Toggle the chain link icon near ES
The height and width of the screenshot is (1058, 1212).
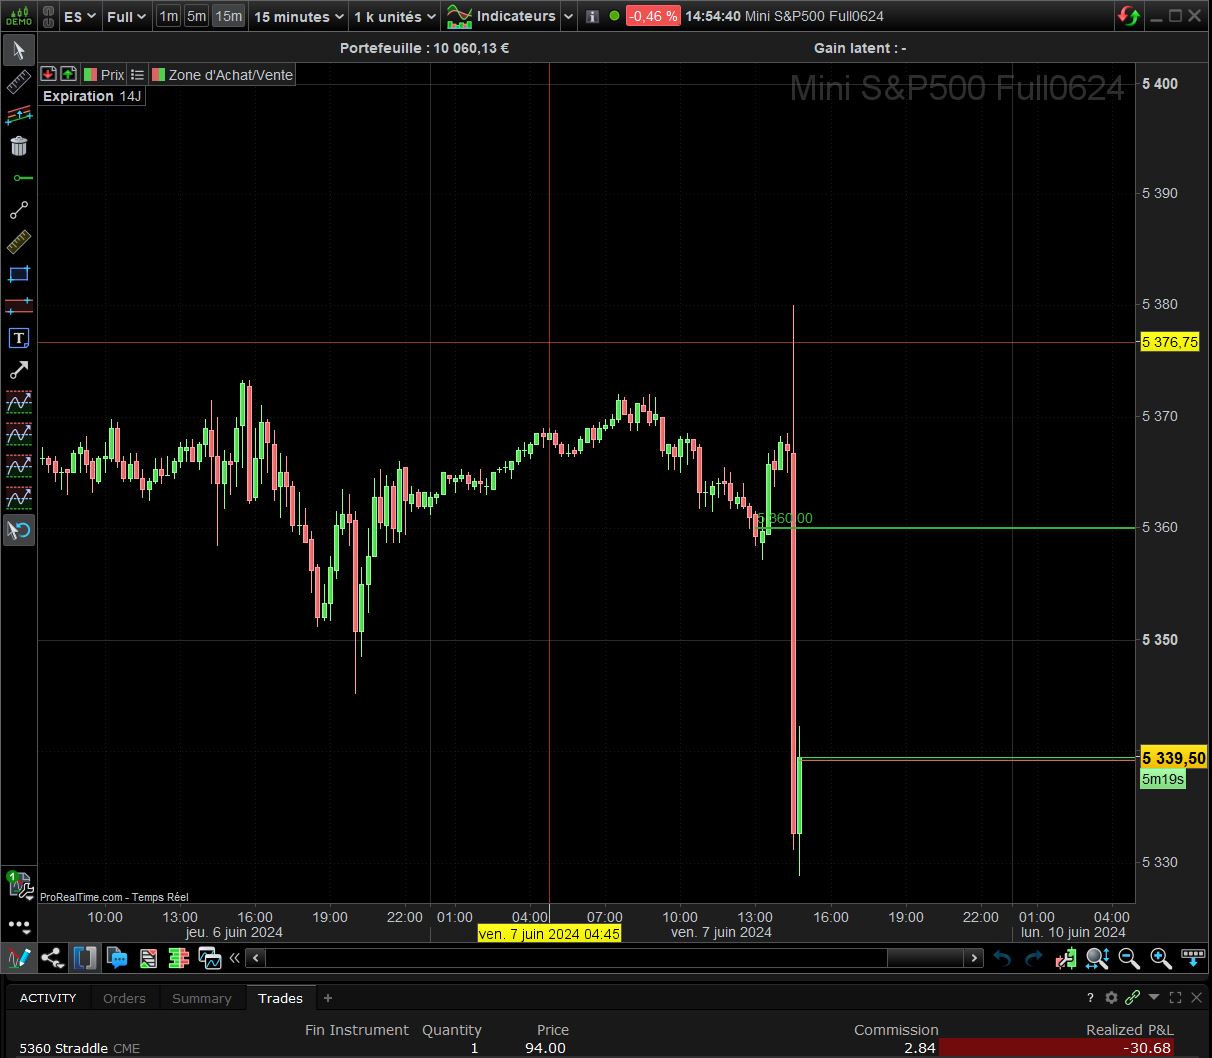point(47,16)
